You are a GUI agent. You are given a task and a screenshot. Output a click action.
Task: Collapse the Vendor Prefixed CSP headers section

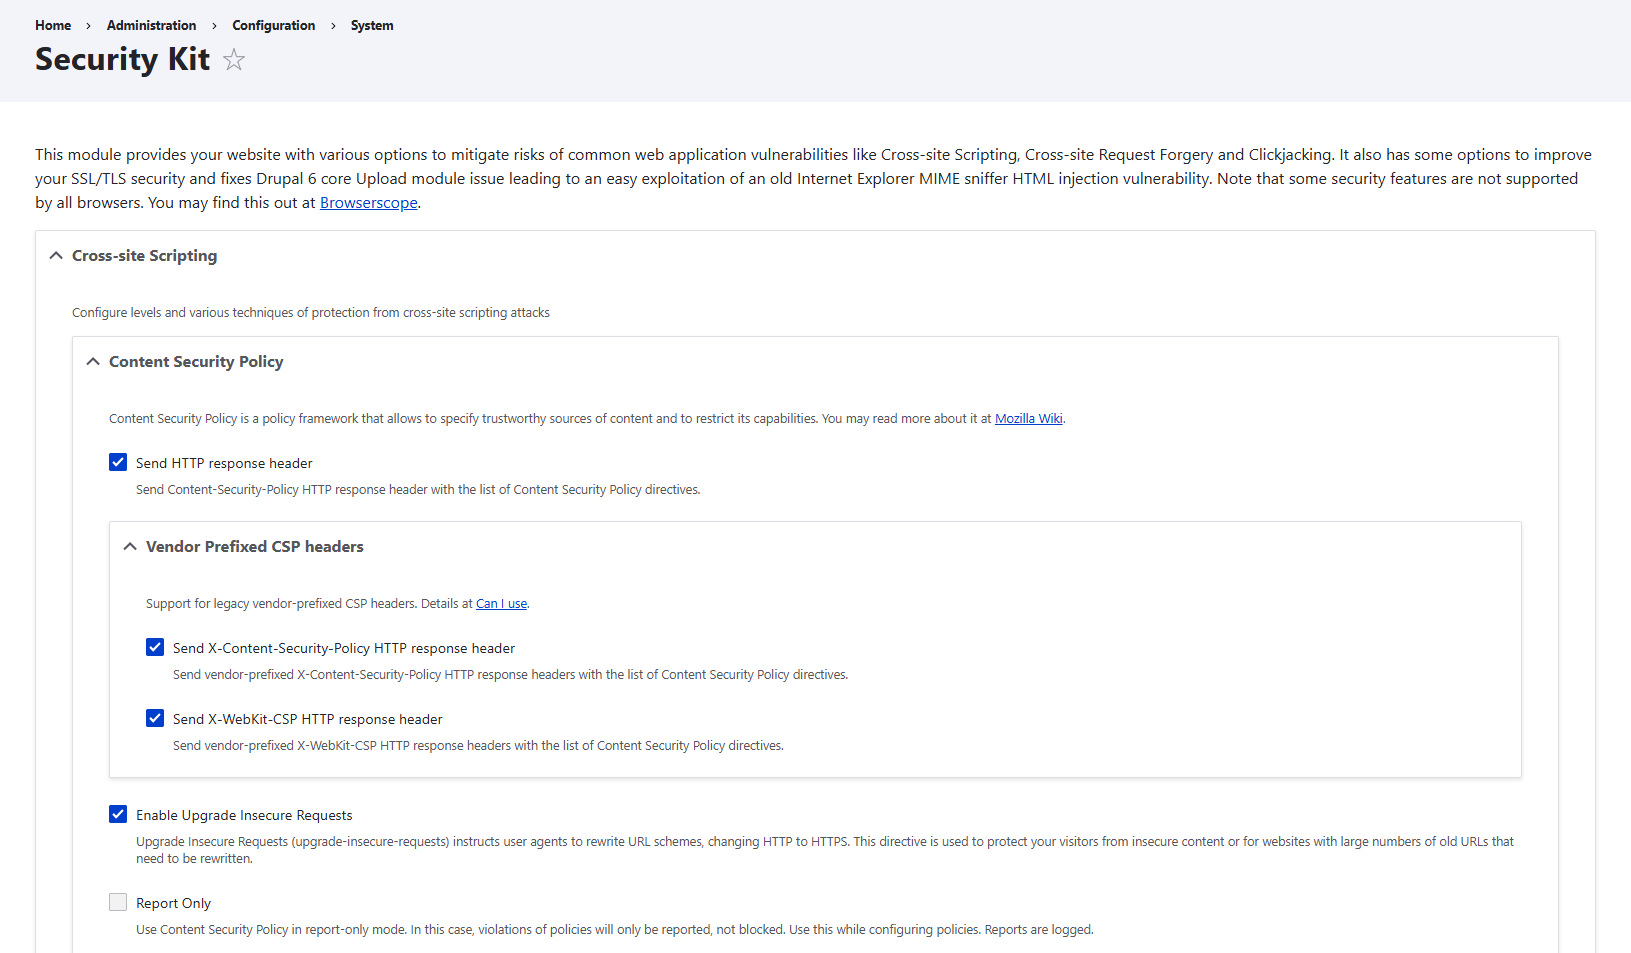pyautogui.click(x=129, y=546)
